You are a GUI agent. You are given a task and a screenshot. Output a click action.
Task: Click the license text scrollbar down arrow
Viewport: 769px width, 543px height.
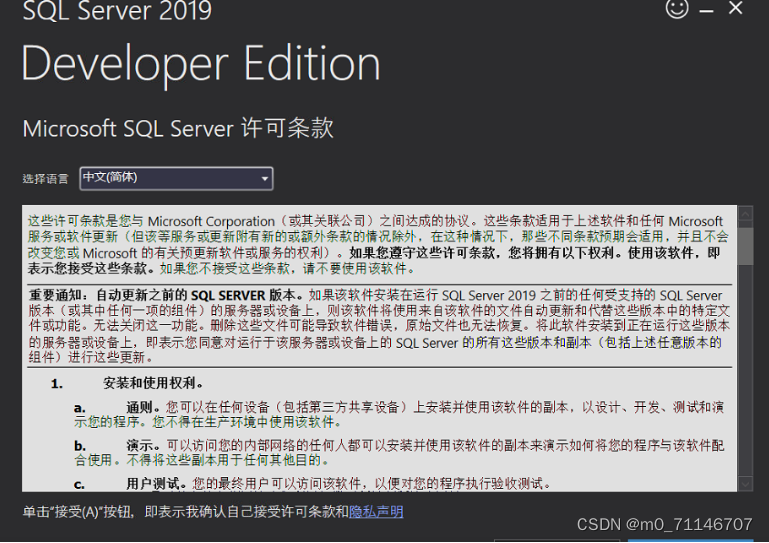point(745,484)
